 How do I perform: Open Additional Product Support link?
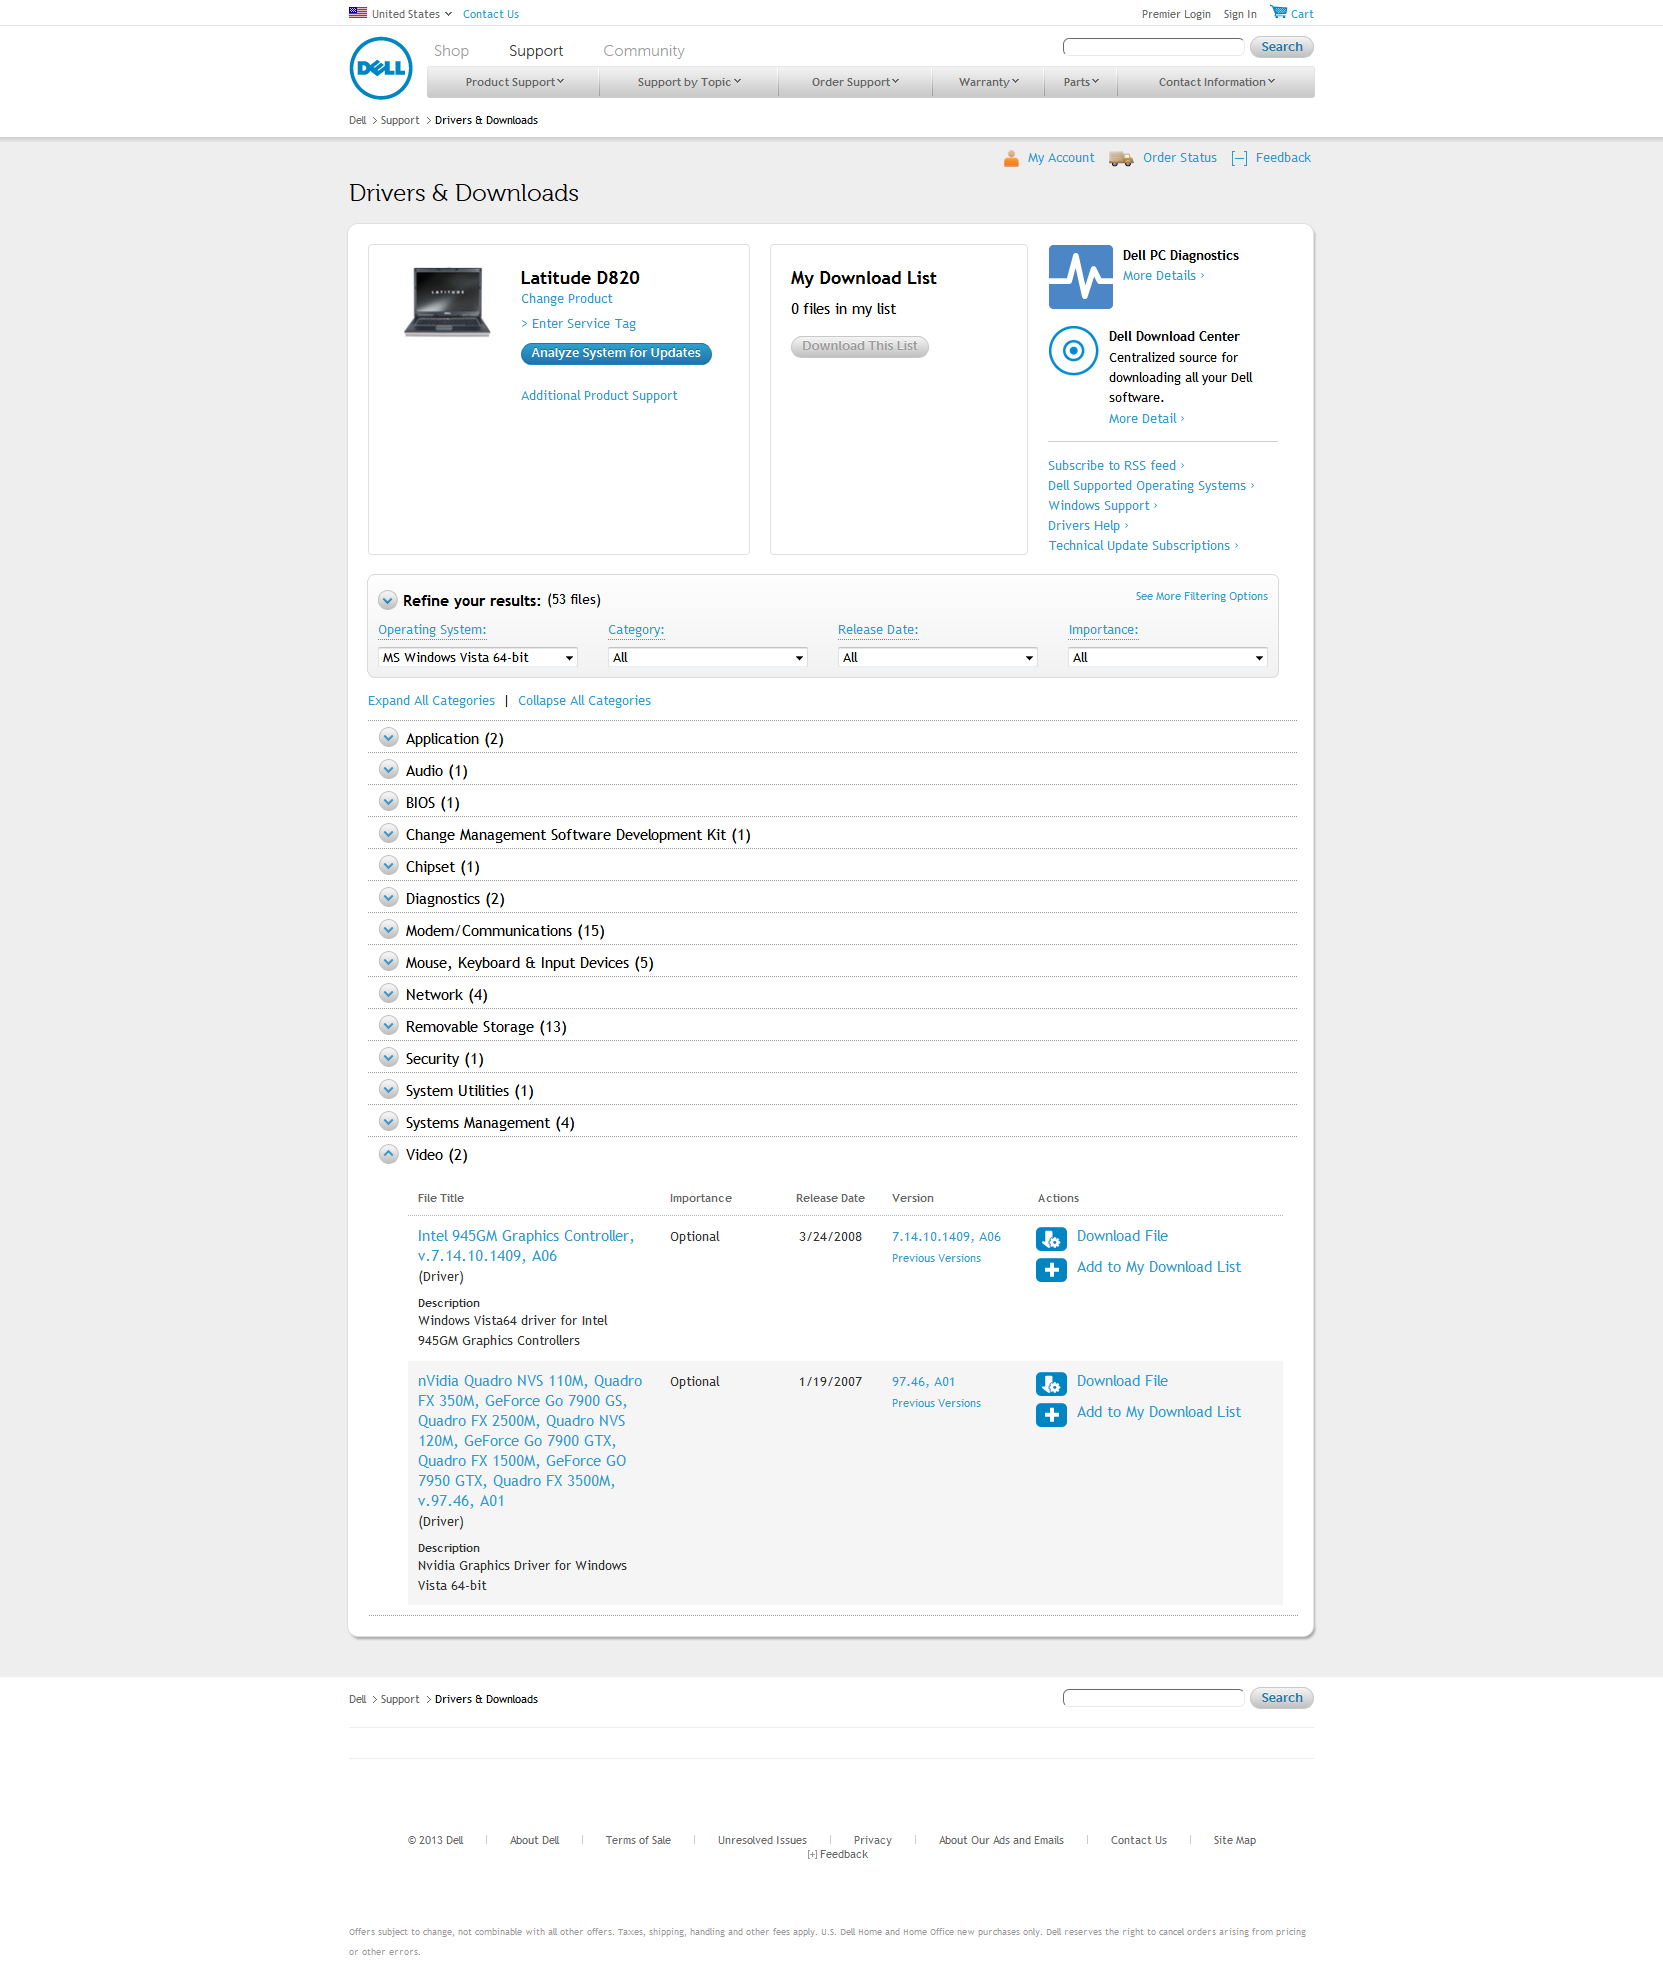[x=599, y=396]
